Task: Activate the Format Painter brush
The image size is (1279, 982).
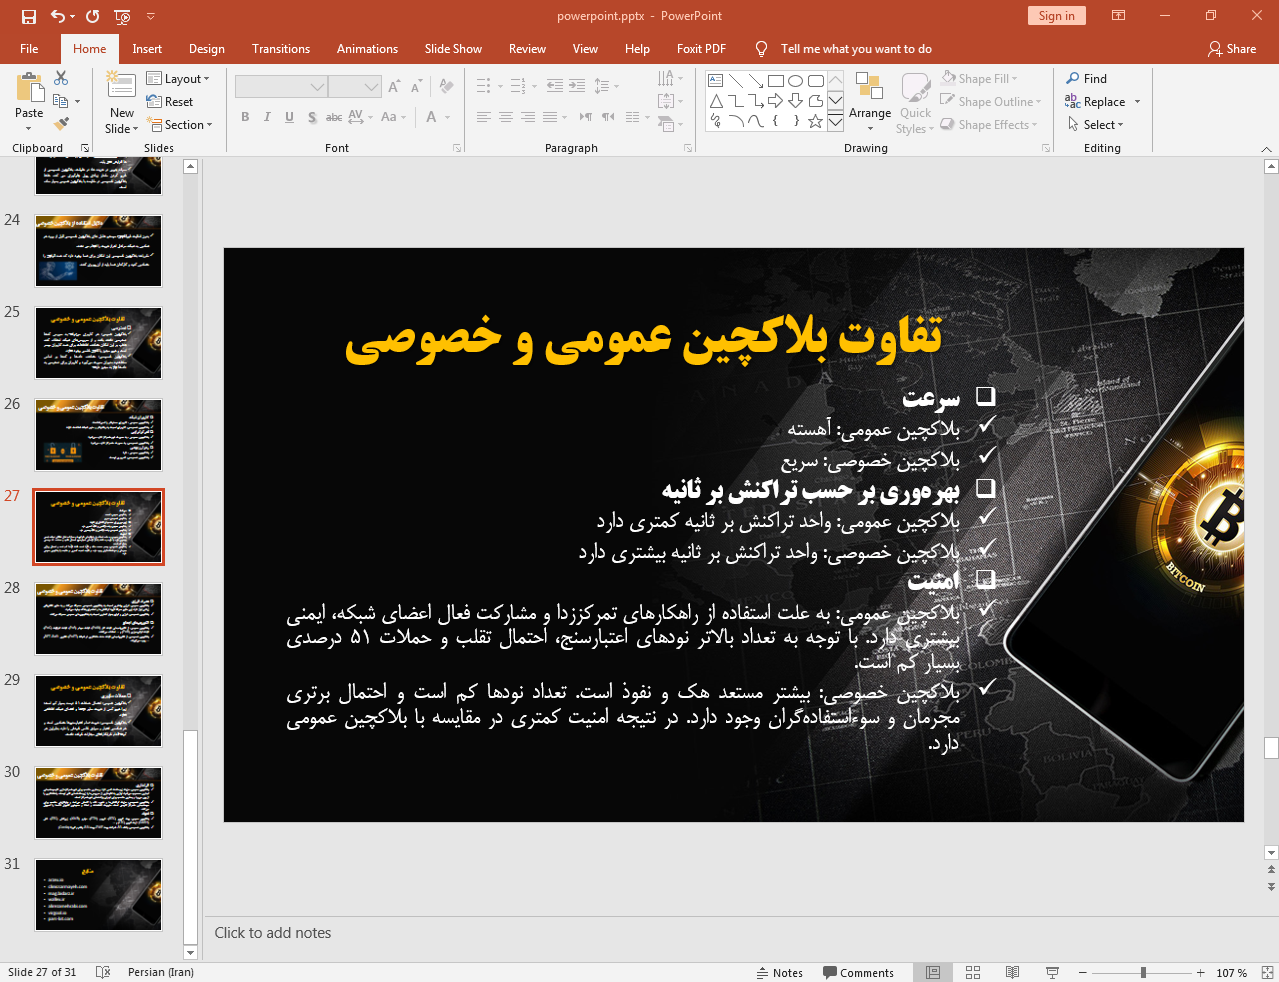Action: tap(61, 124)
